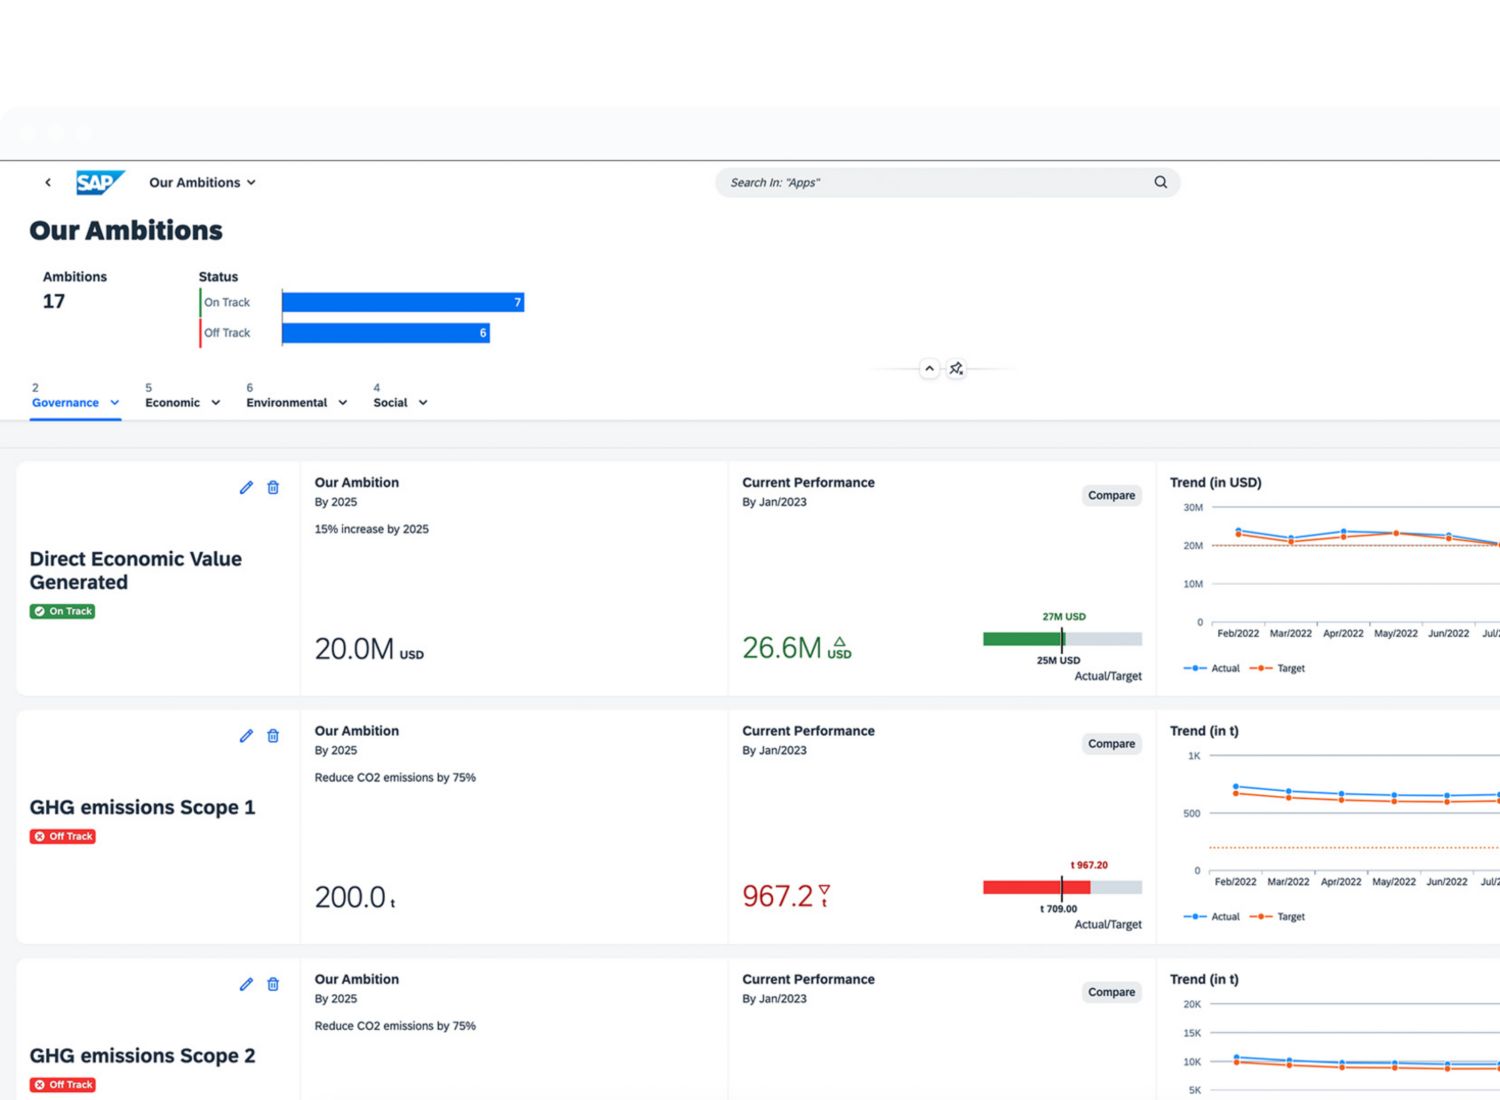
Task: Click the Search In Apps field
Action: (x=930, y=182)
